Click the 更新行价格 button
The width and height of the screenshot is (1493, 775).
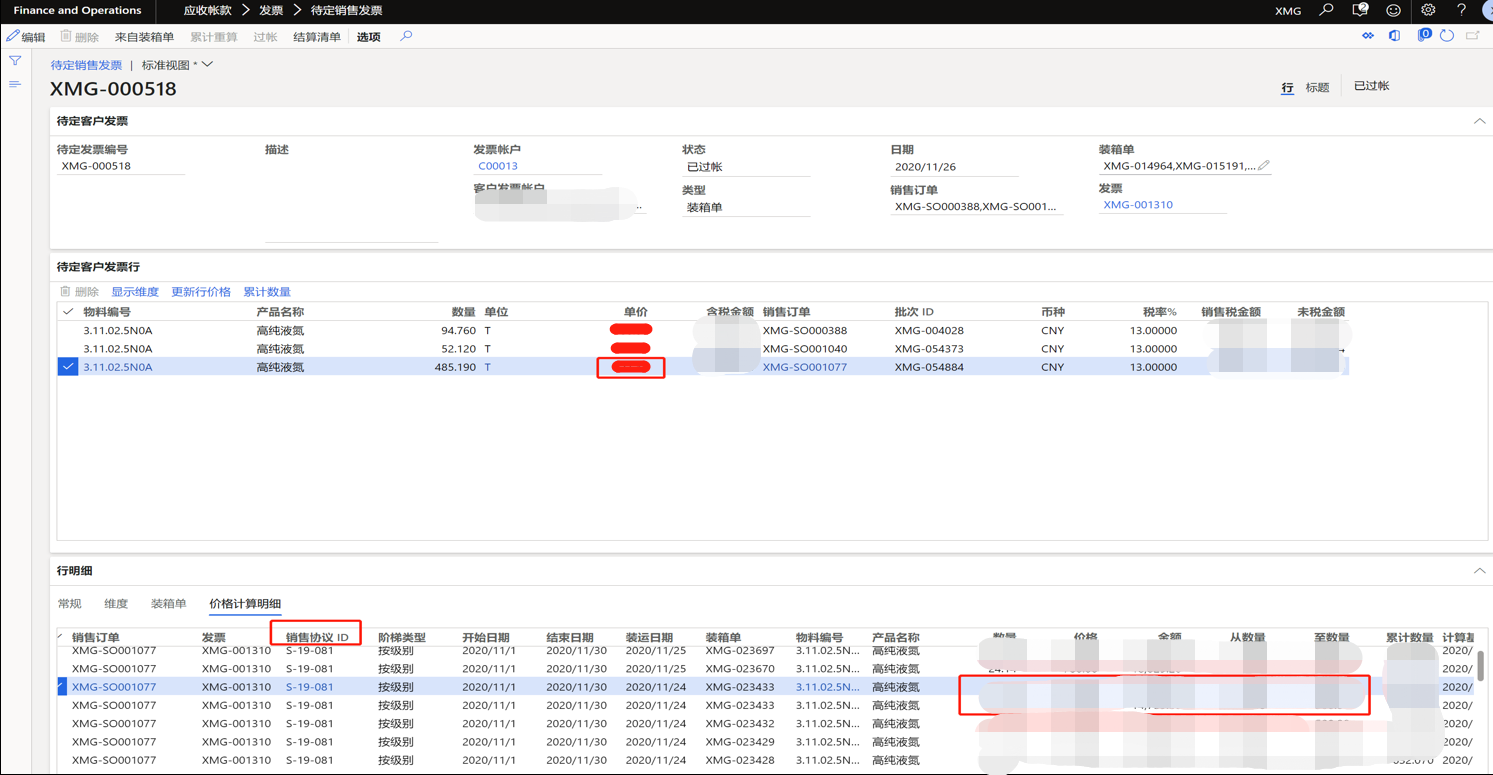(x=201, y=292)
